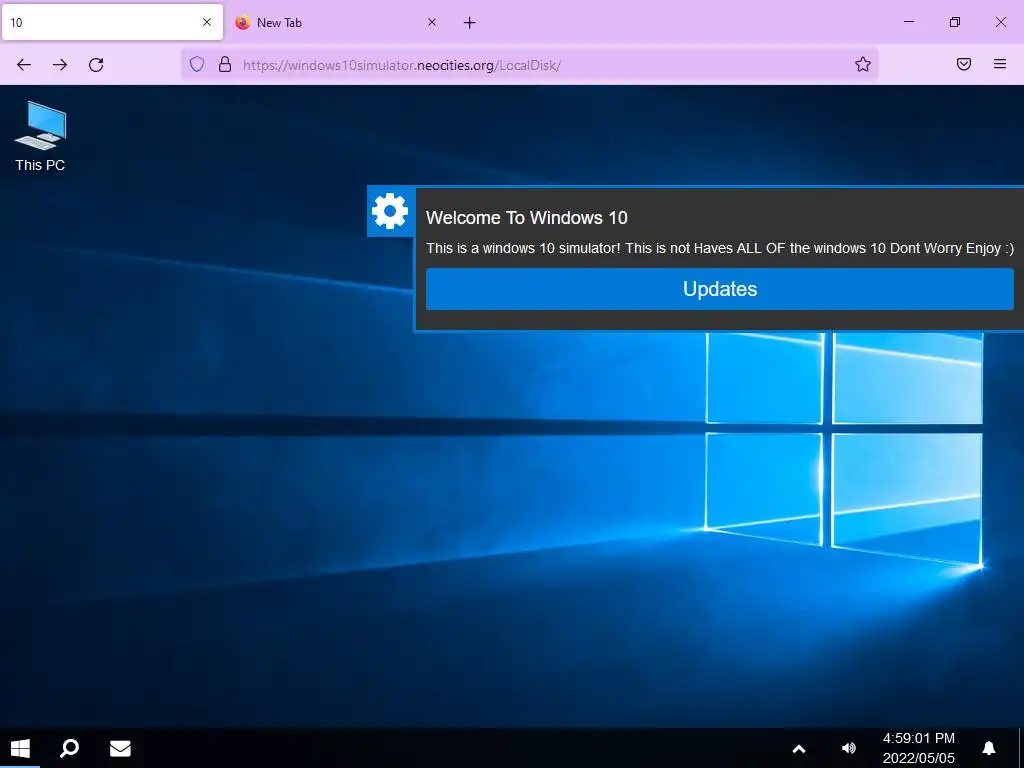1024x768 pixels.
Task: View site security padlock info
Action: point(225,64)
